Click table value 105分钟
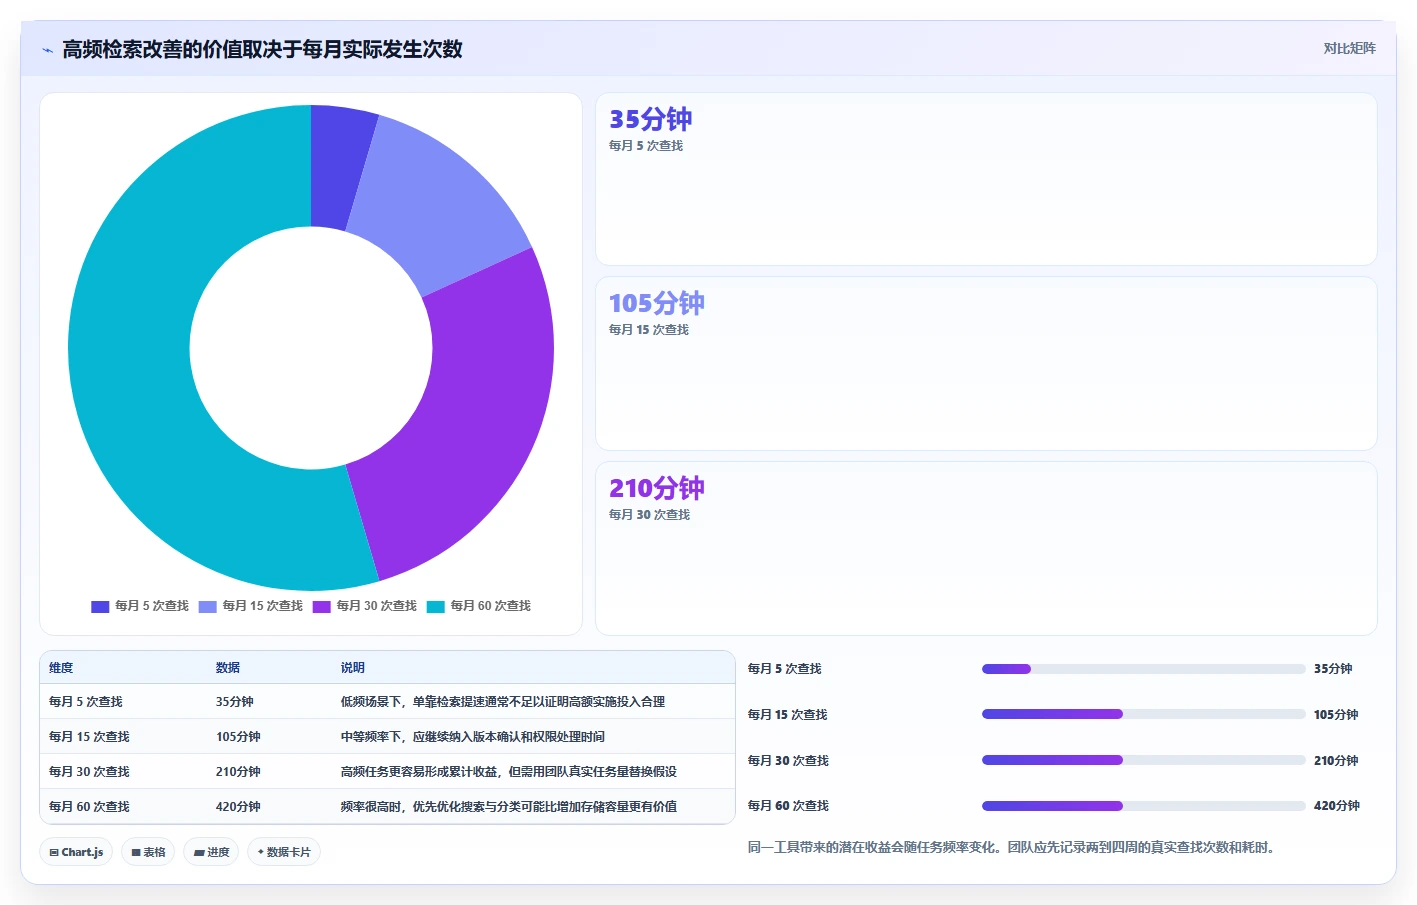 (x=238, y=737)
